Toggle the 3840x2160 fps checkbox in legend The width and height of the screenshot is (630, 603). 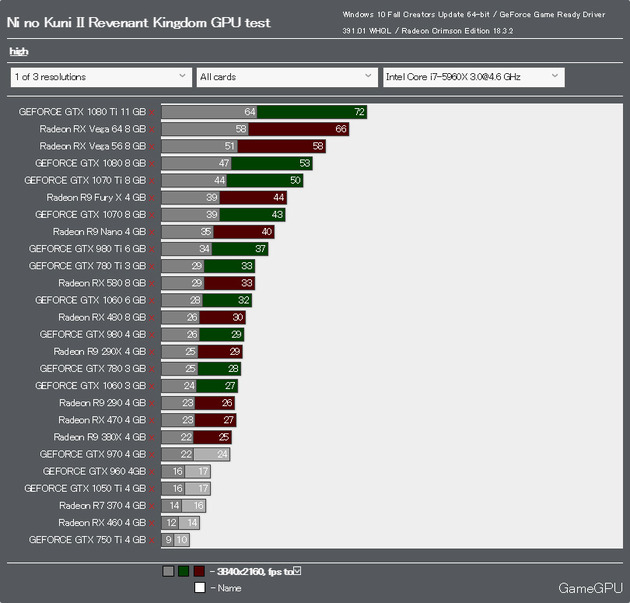[x=297, y=570]
